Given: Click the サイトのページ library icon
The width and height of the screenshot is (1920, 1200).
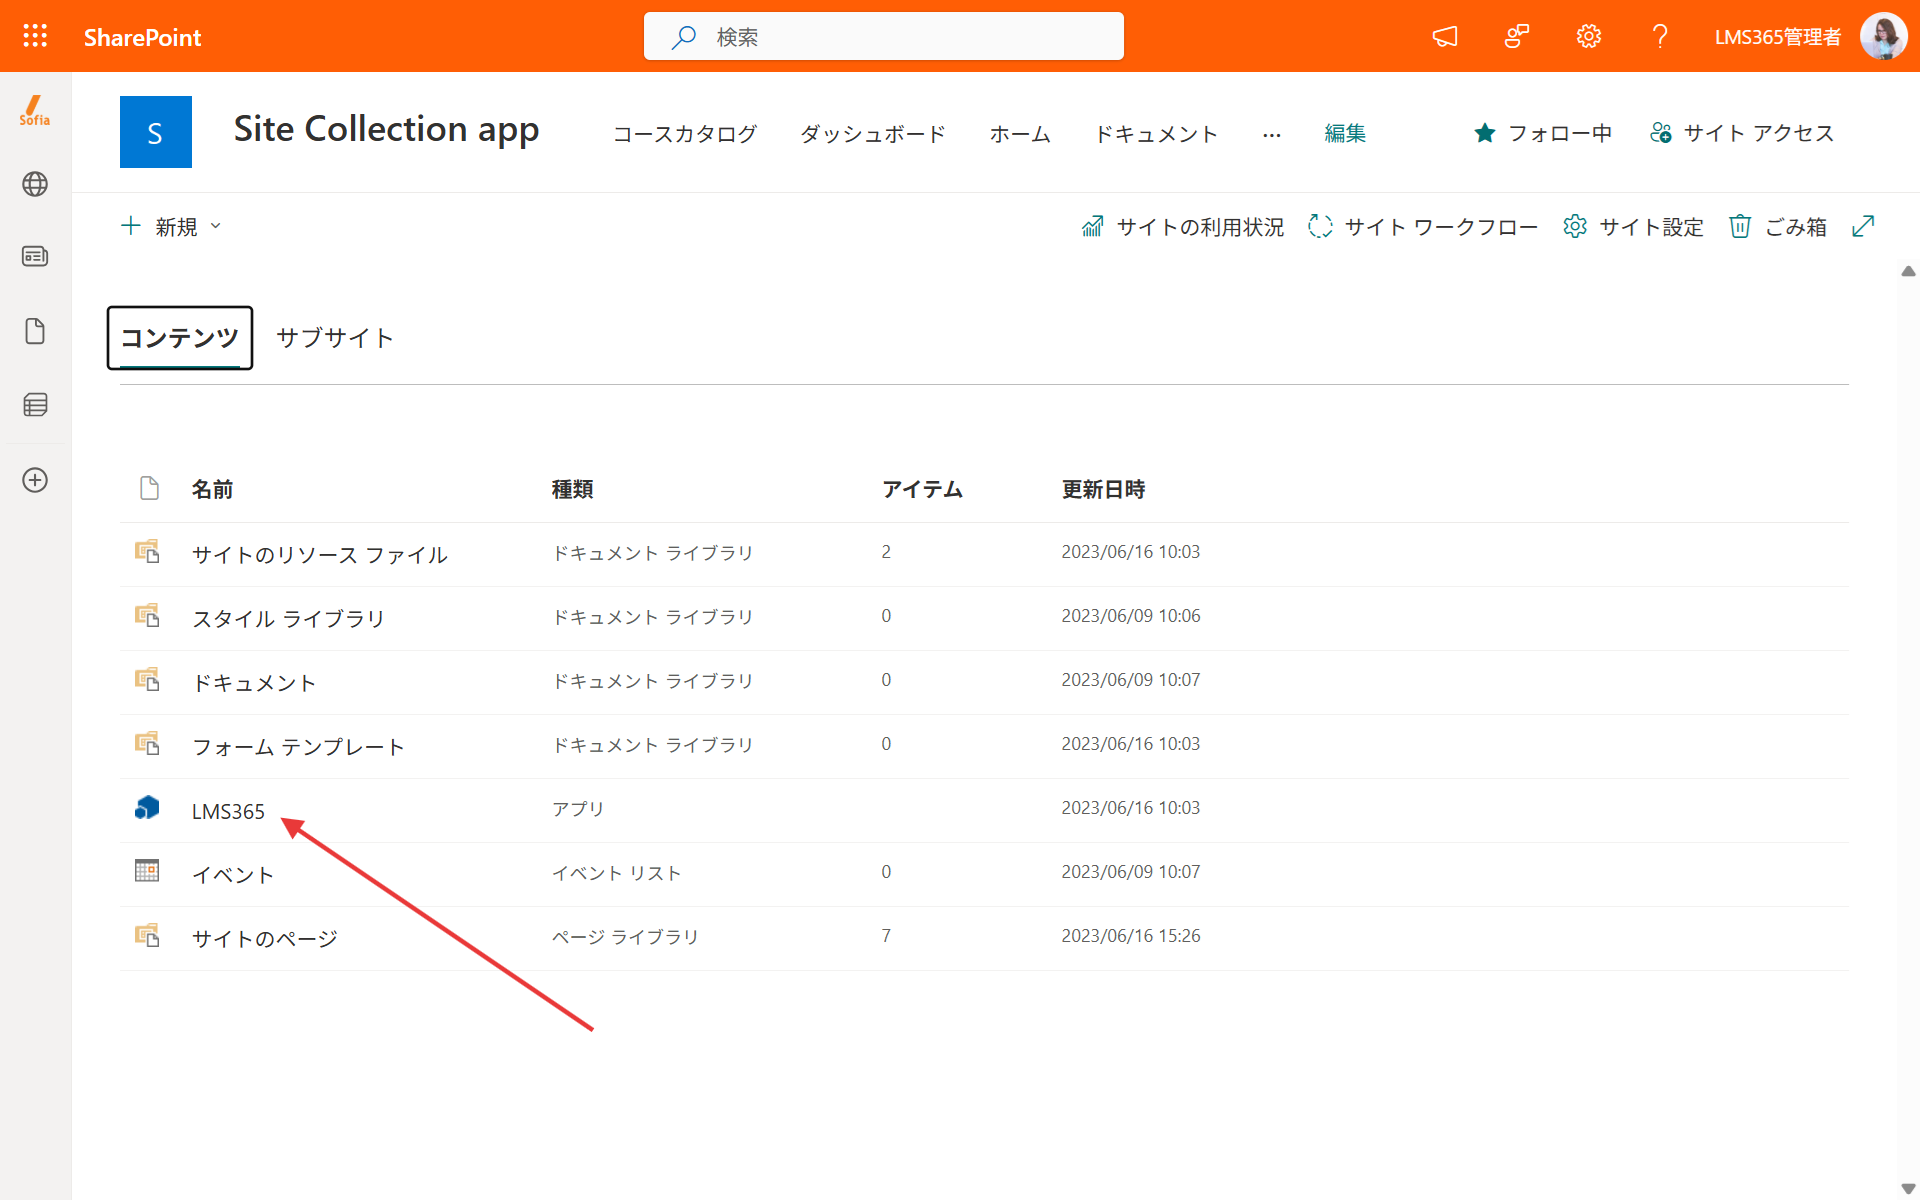Looking at the screenshot, I should (147, 935).
